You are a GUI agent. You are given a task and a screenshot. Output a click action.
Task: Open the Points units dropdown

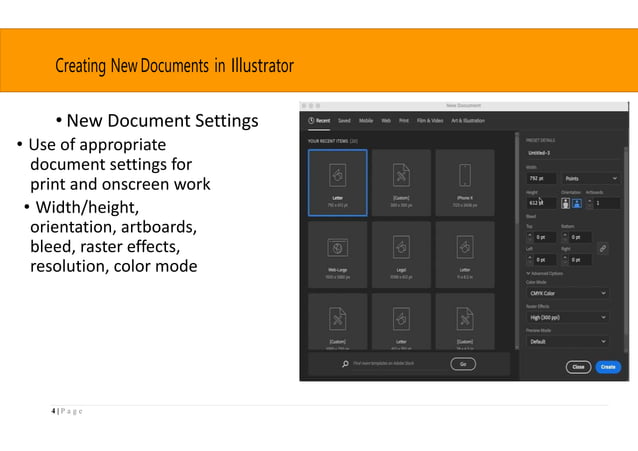coord(591,178)
